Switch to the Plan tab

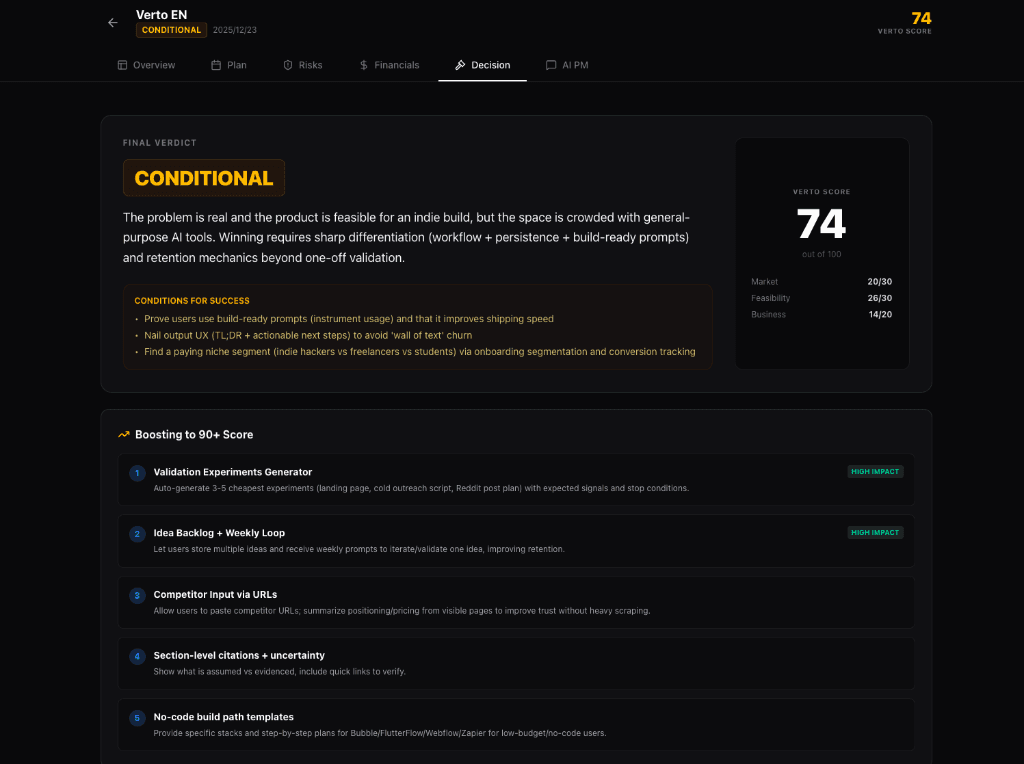click(229, 65)
